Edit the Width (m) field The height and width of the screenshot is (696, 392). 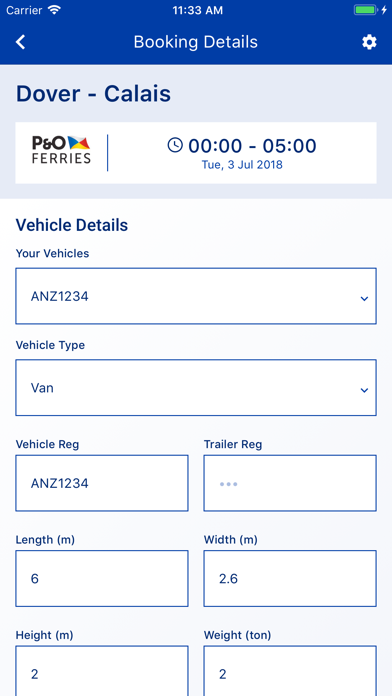tap(290, 578)
